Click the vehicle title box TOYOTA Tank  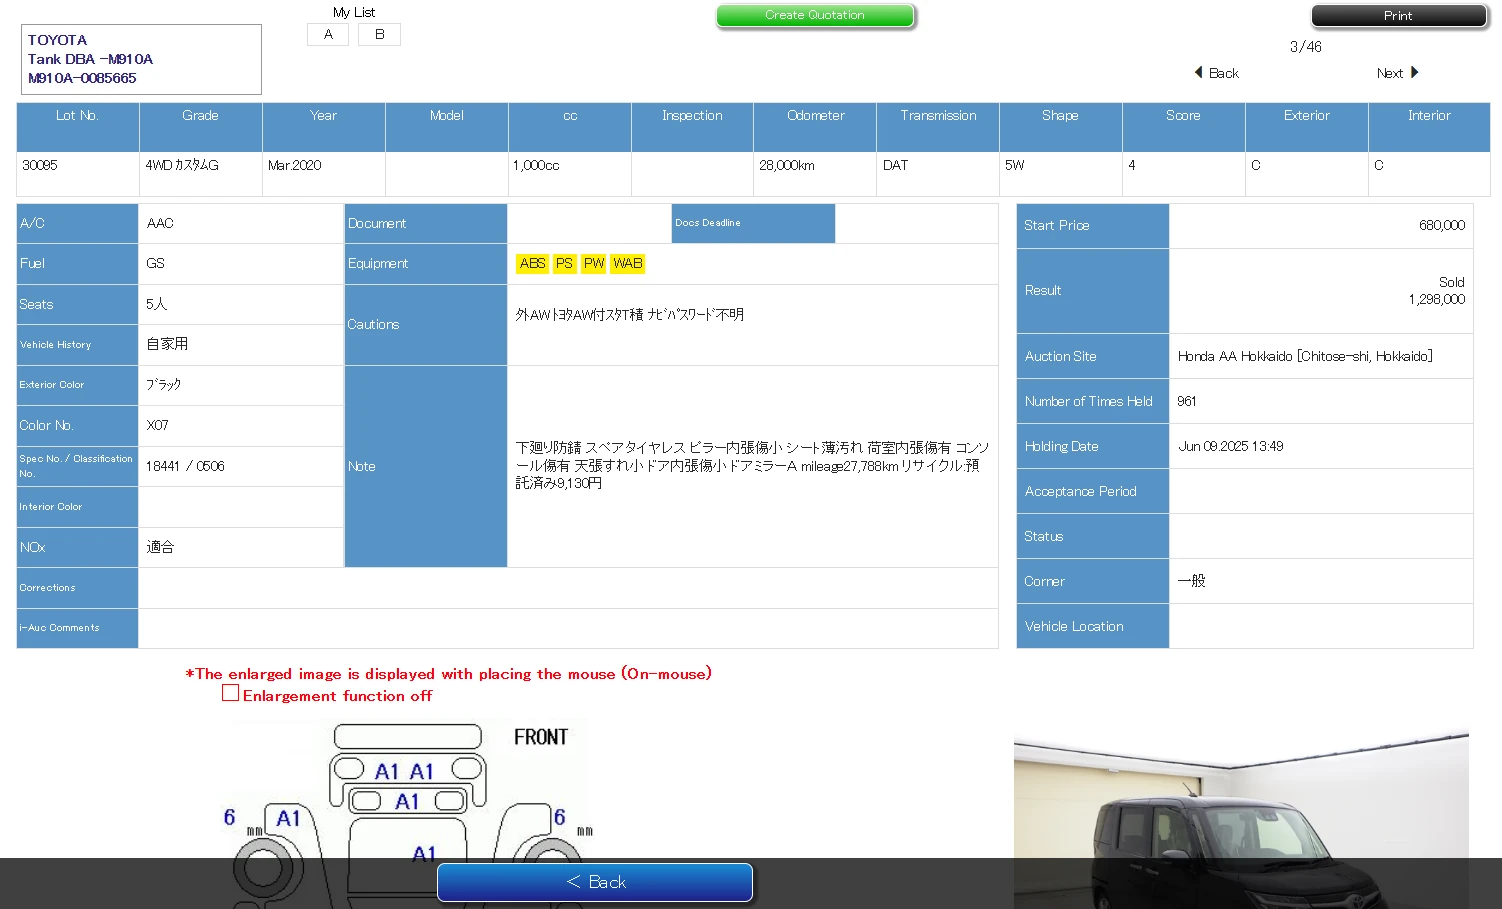(141, 59)
